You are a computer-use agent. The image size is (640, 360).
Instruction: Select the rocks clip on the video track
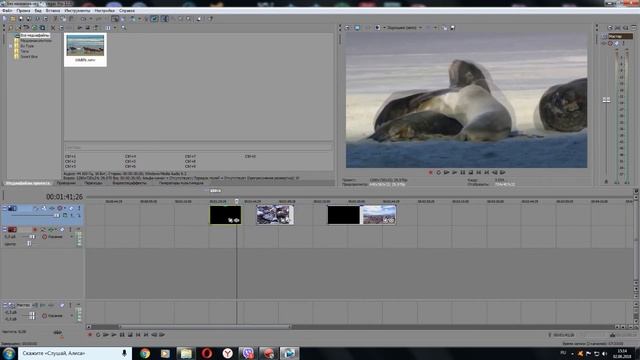(x=275, y=215)
